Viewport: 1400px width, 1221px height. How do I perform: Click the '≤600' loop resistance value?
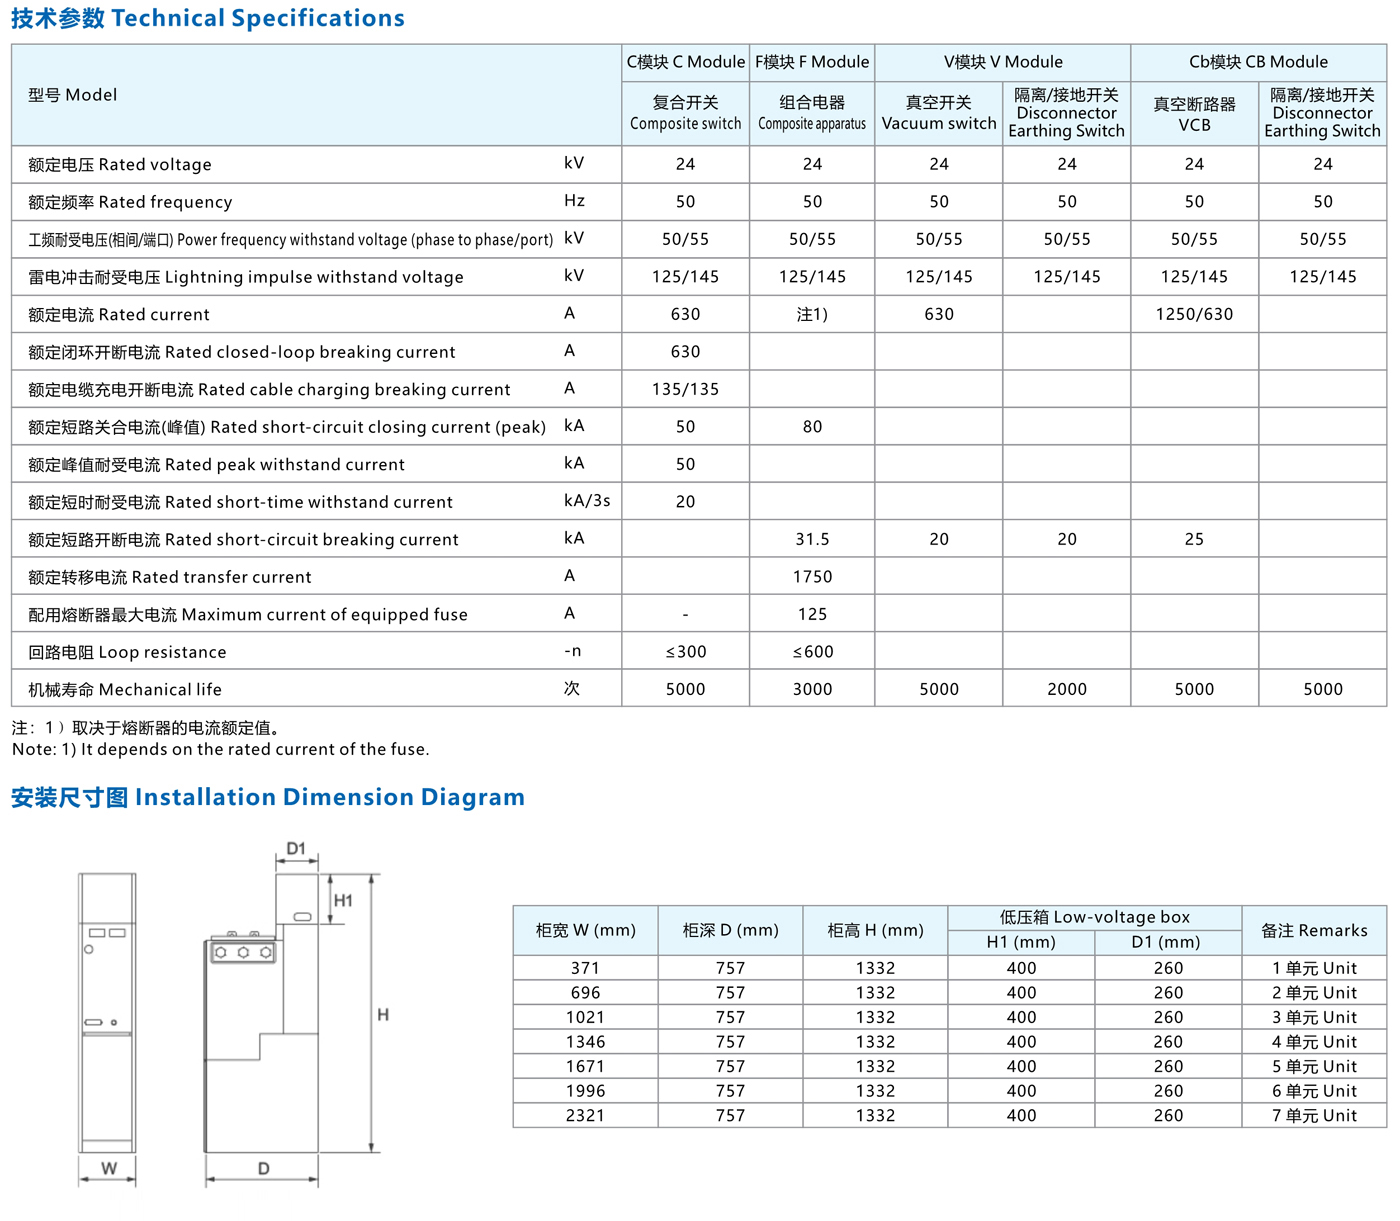(x=812, y=652)
